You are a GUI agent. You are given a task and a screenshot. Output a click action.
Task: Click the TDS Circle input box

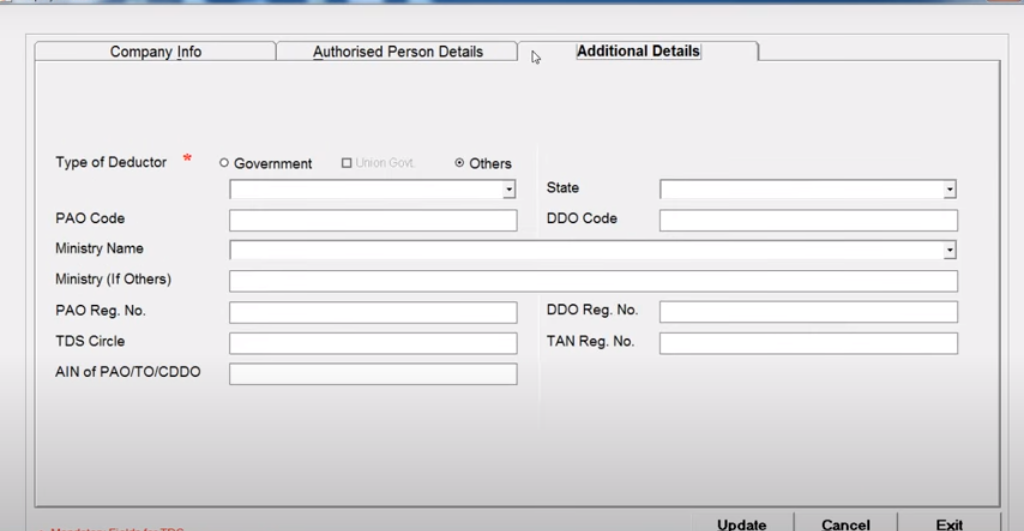pos(373,343)
